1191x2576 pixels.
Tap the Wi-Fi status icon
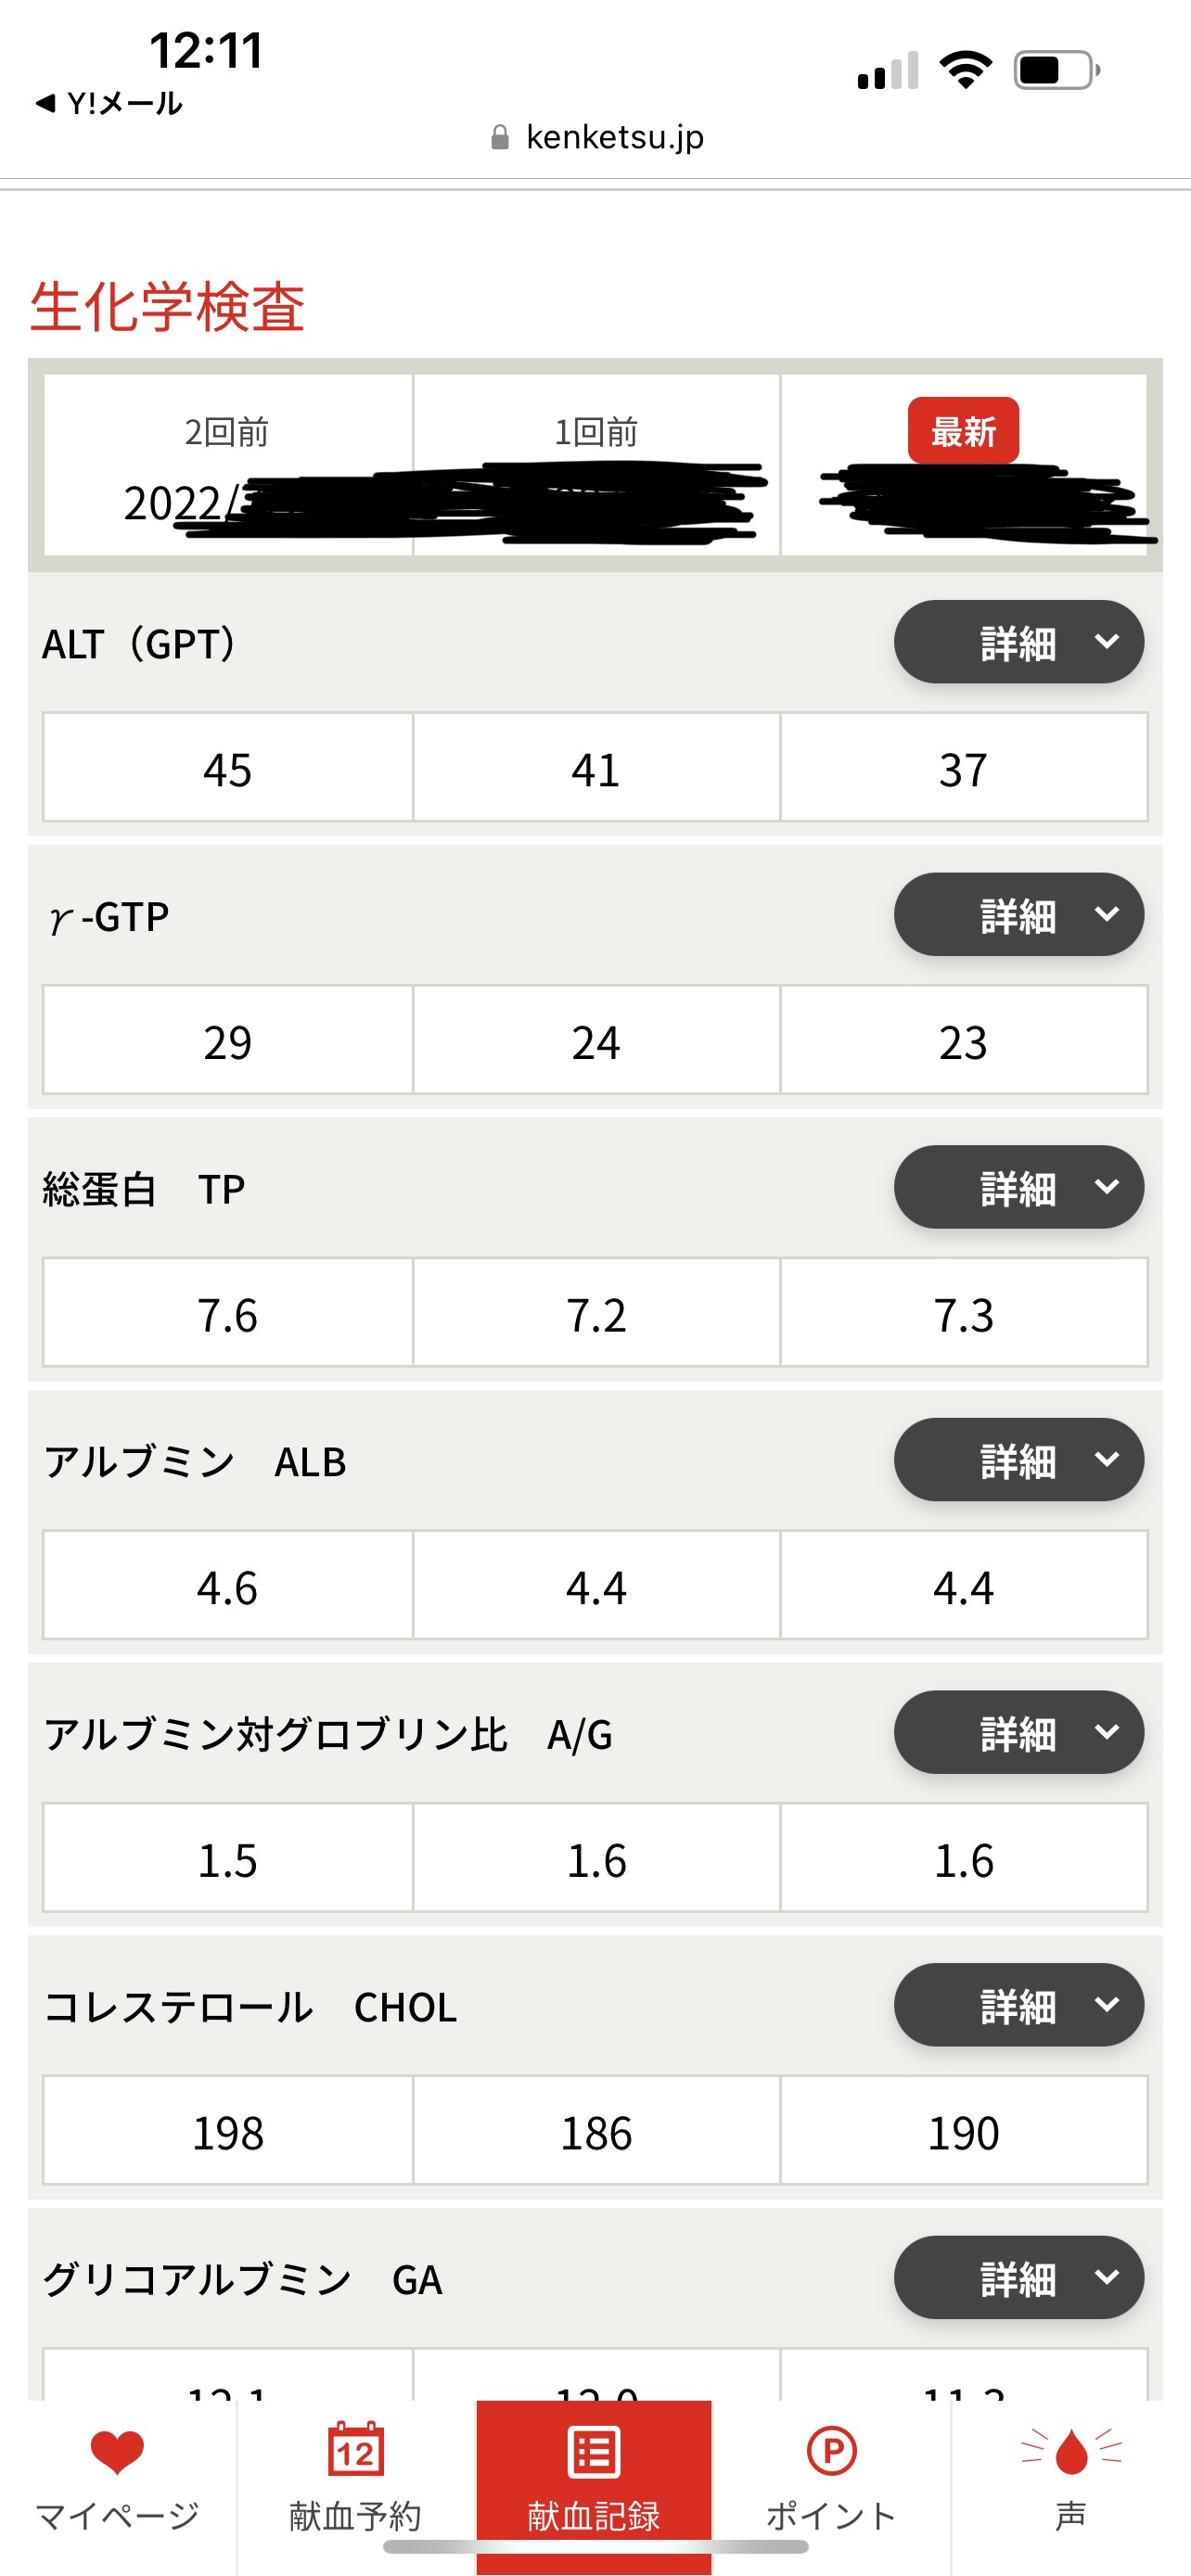pyautogui.click(x=965, y=70)
